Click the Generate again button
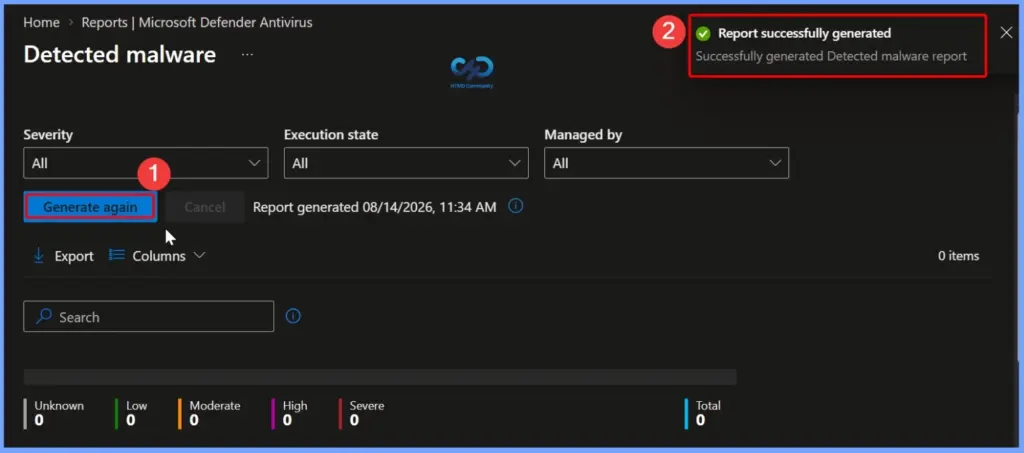This screenshot has height=453, width=1024. (90, 207)
